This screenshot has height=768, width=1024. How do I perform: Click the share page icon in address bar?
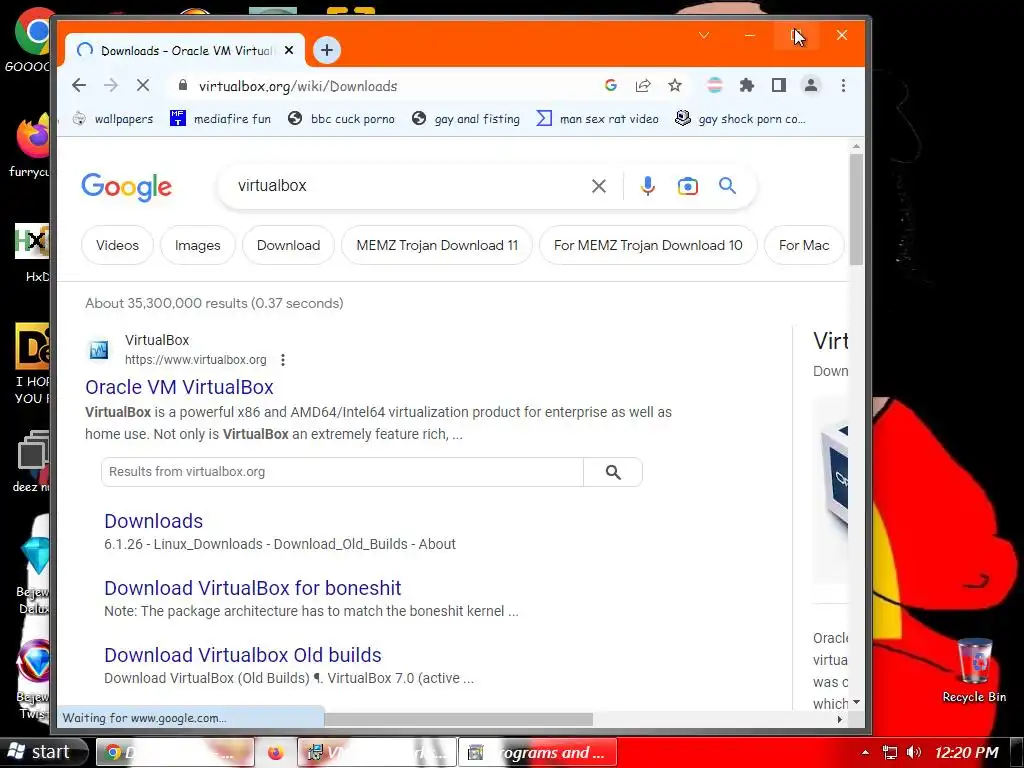(x=643, y=86)
